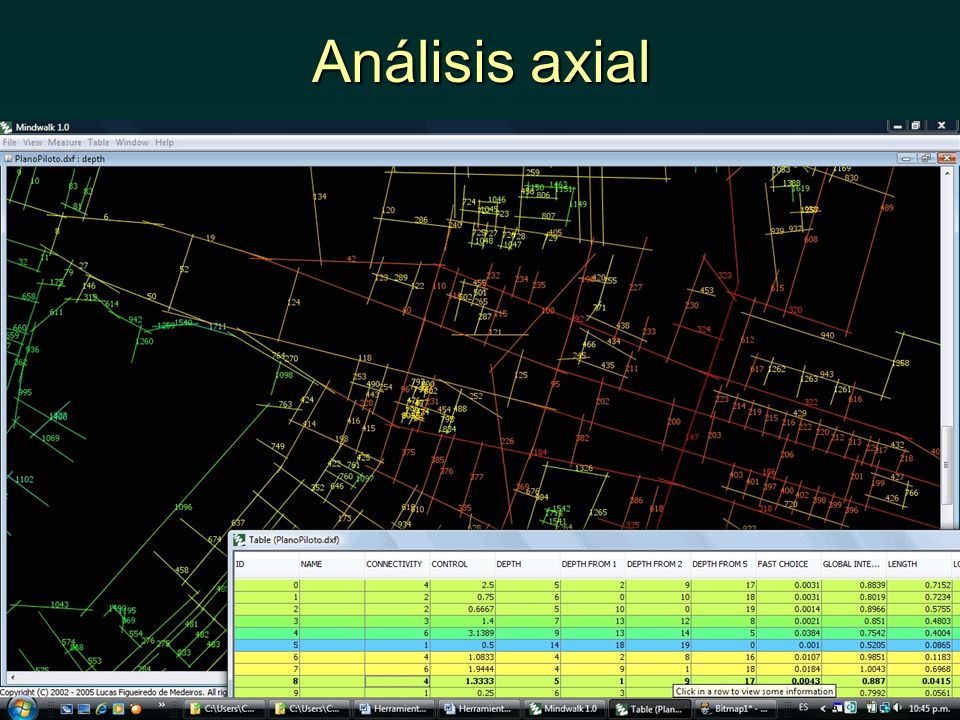Viewport: 960px width, 720px height.
Task: Select the blue table row with ID 5
Action: pos(596,645)
